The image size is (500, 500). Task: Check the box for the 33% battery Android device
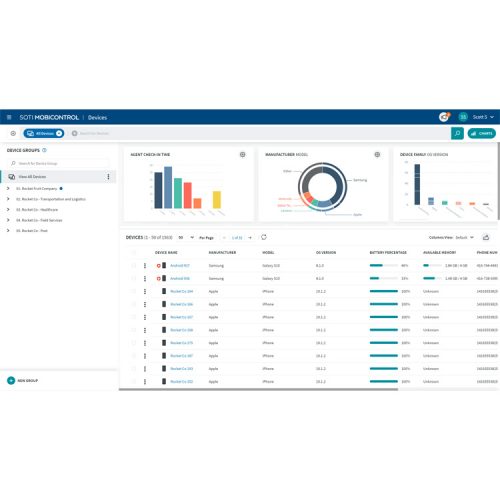click(x=134, y=278)
